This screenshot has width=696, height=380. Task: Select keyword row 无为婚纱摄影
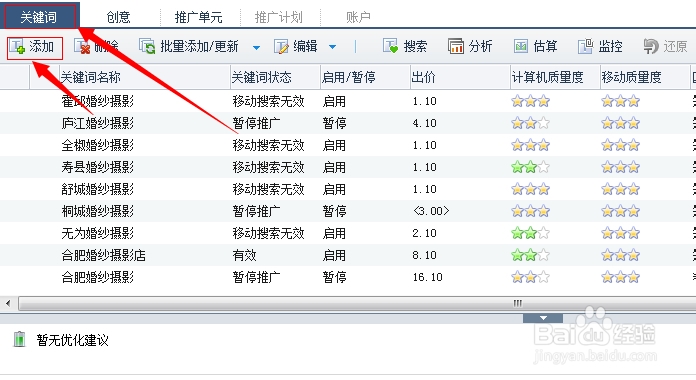point(348,233)
